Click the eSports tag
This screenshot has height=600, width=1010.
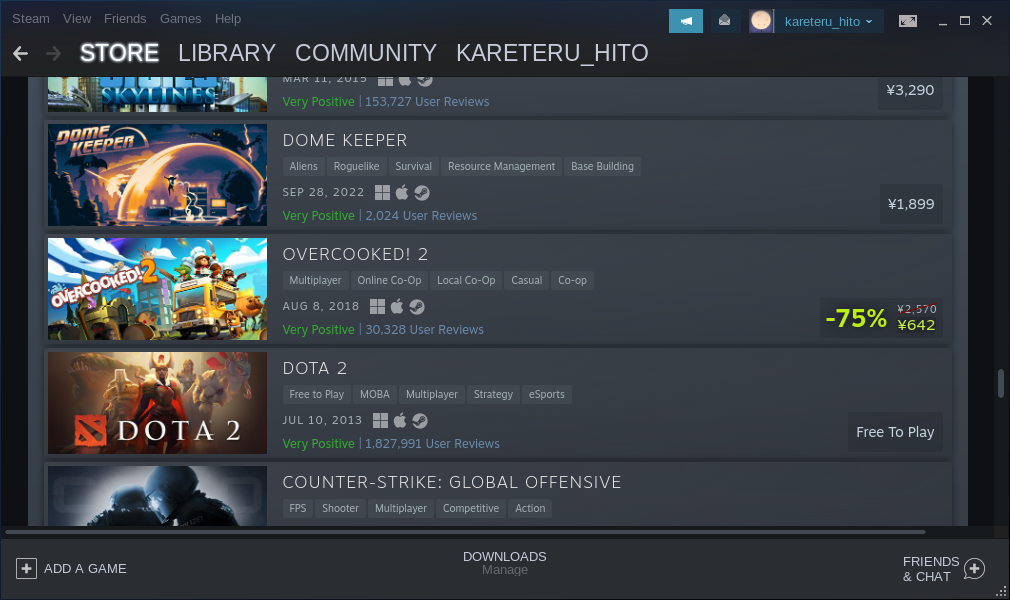546,394
